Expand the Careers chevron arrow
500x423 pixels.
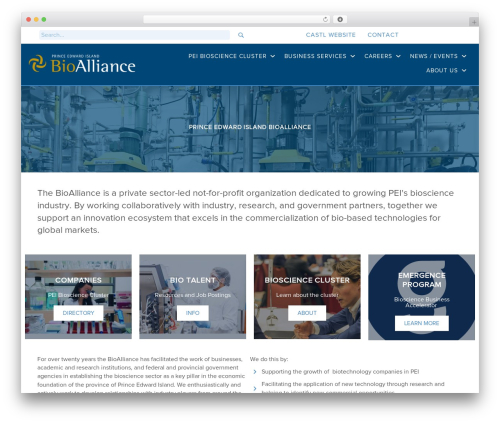(x=398, y=56)
